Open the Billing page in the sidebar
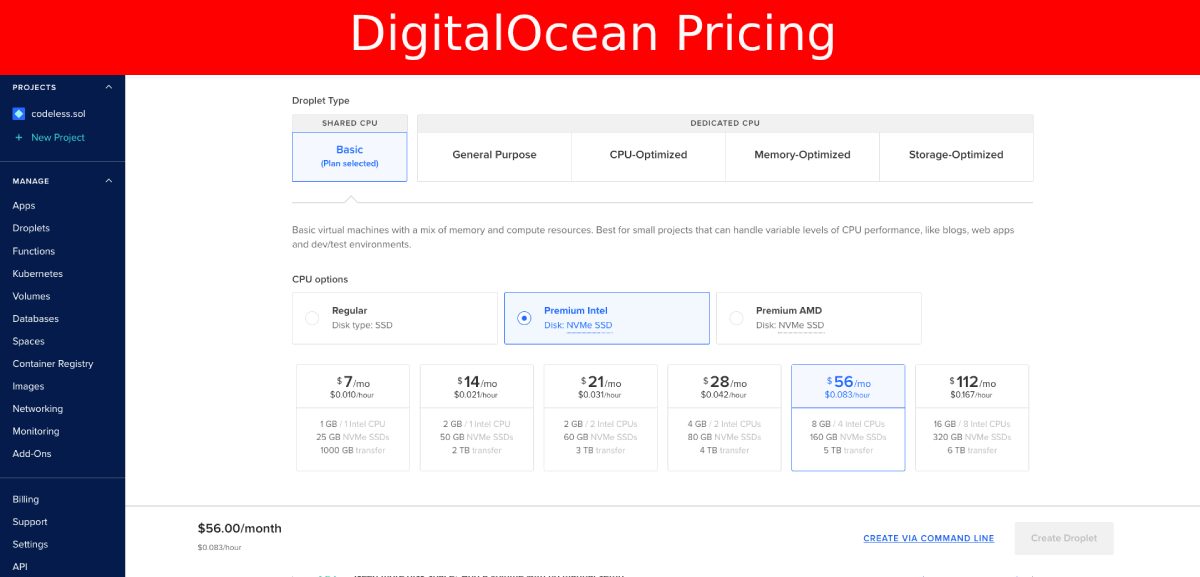 26,499
